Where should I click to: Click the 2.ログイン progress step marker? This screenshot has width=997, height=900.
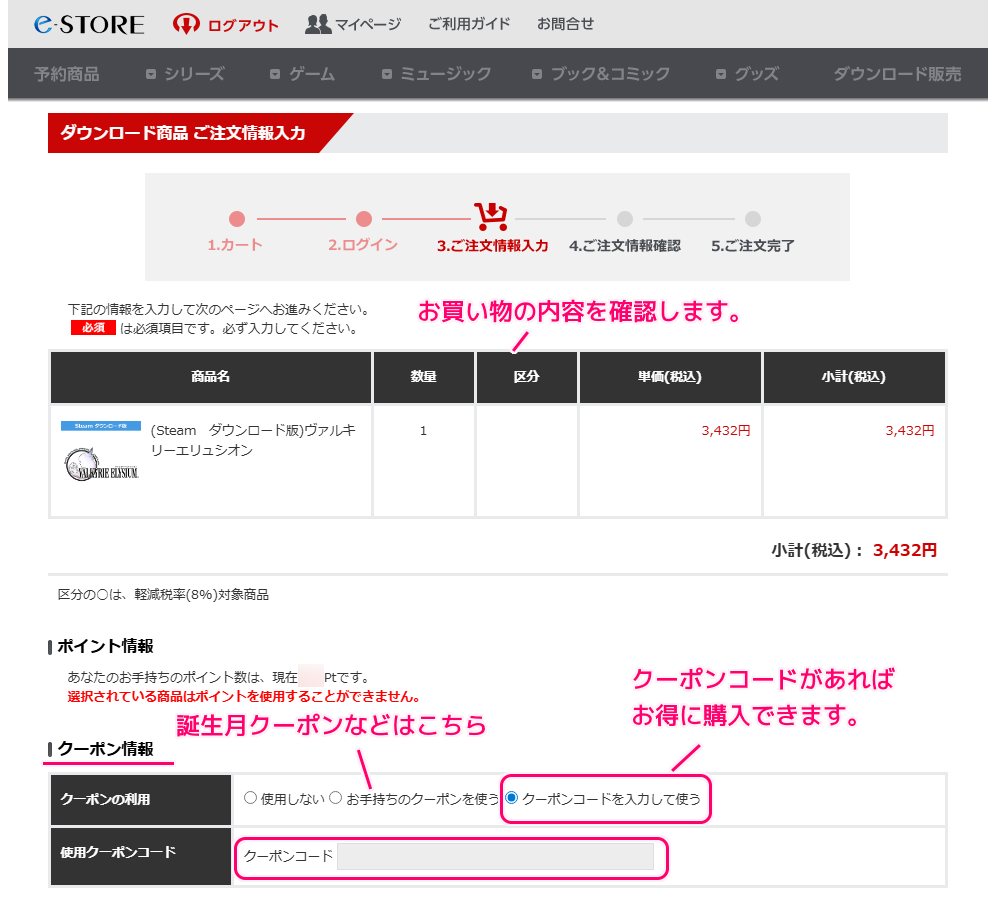point(364,218)
